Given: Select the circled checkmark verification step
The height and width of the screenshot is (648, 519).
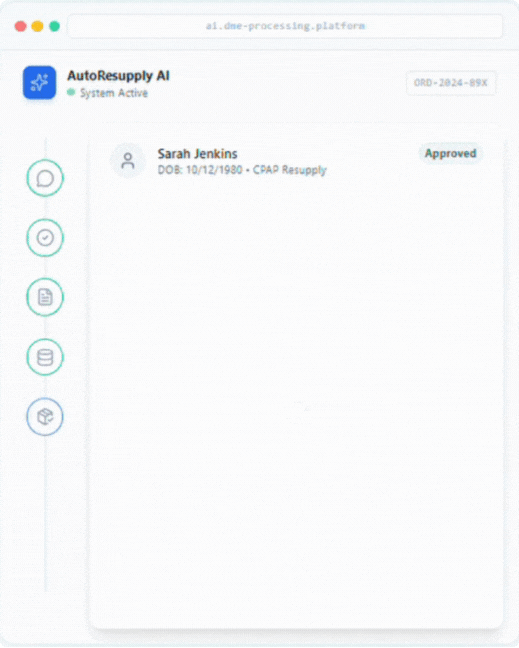Looking at the screenshot, I should tap(45, 238).
